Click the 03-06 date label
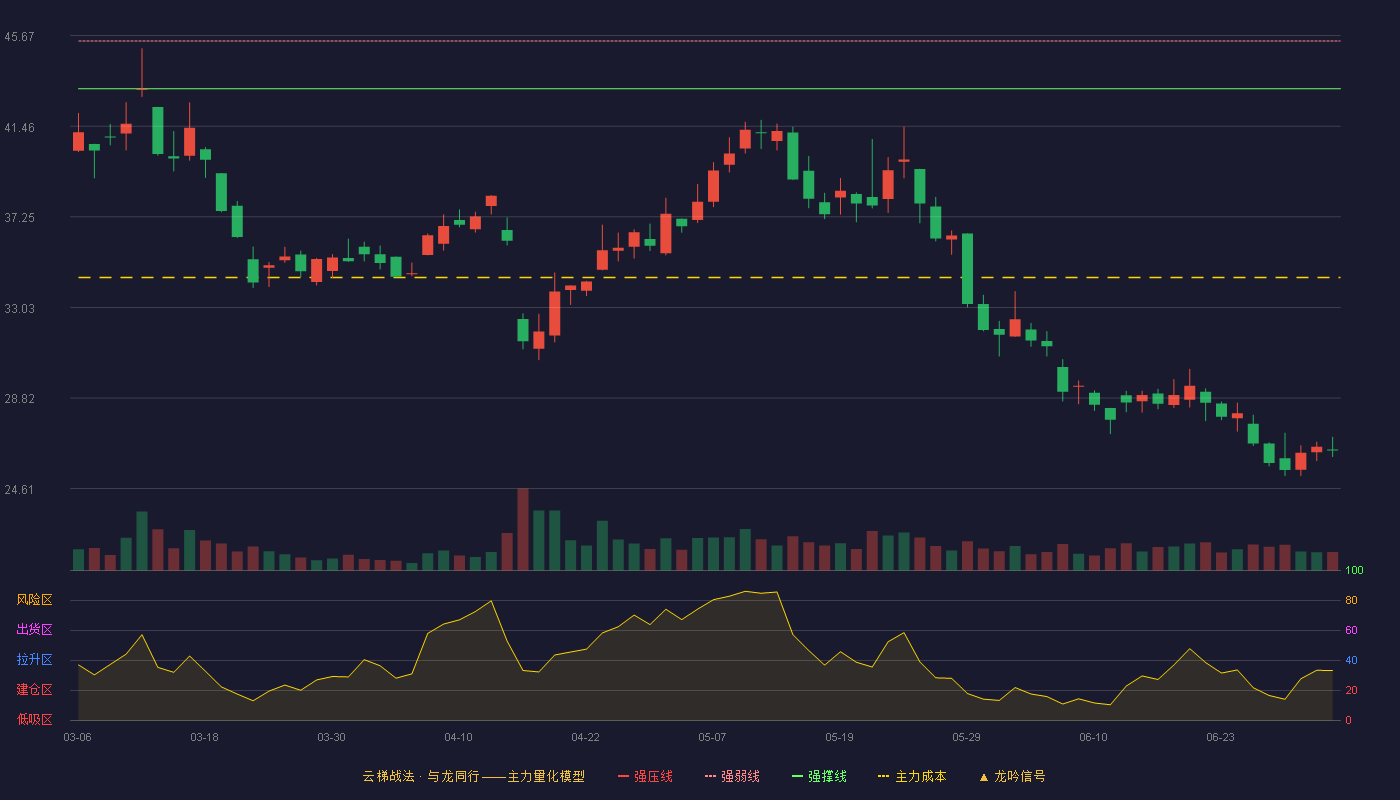The image size is (1400, 800). 78,737
